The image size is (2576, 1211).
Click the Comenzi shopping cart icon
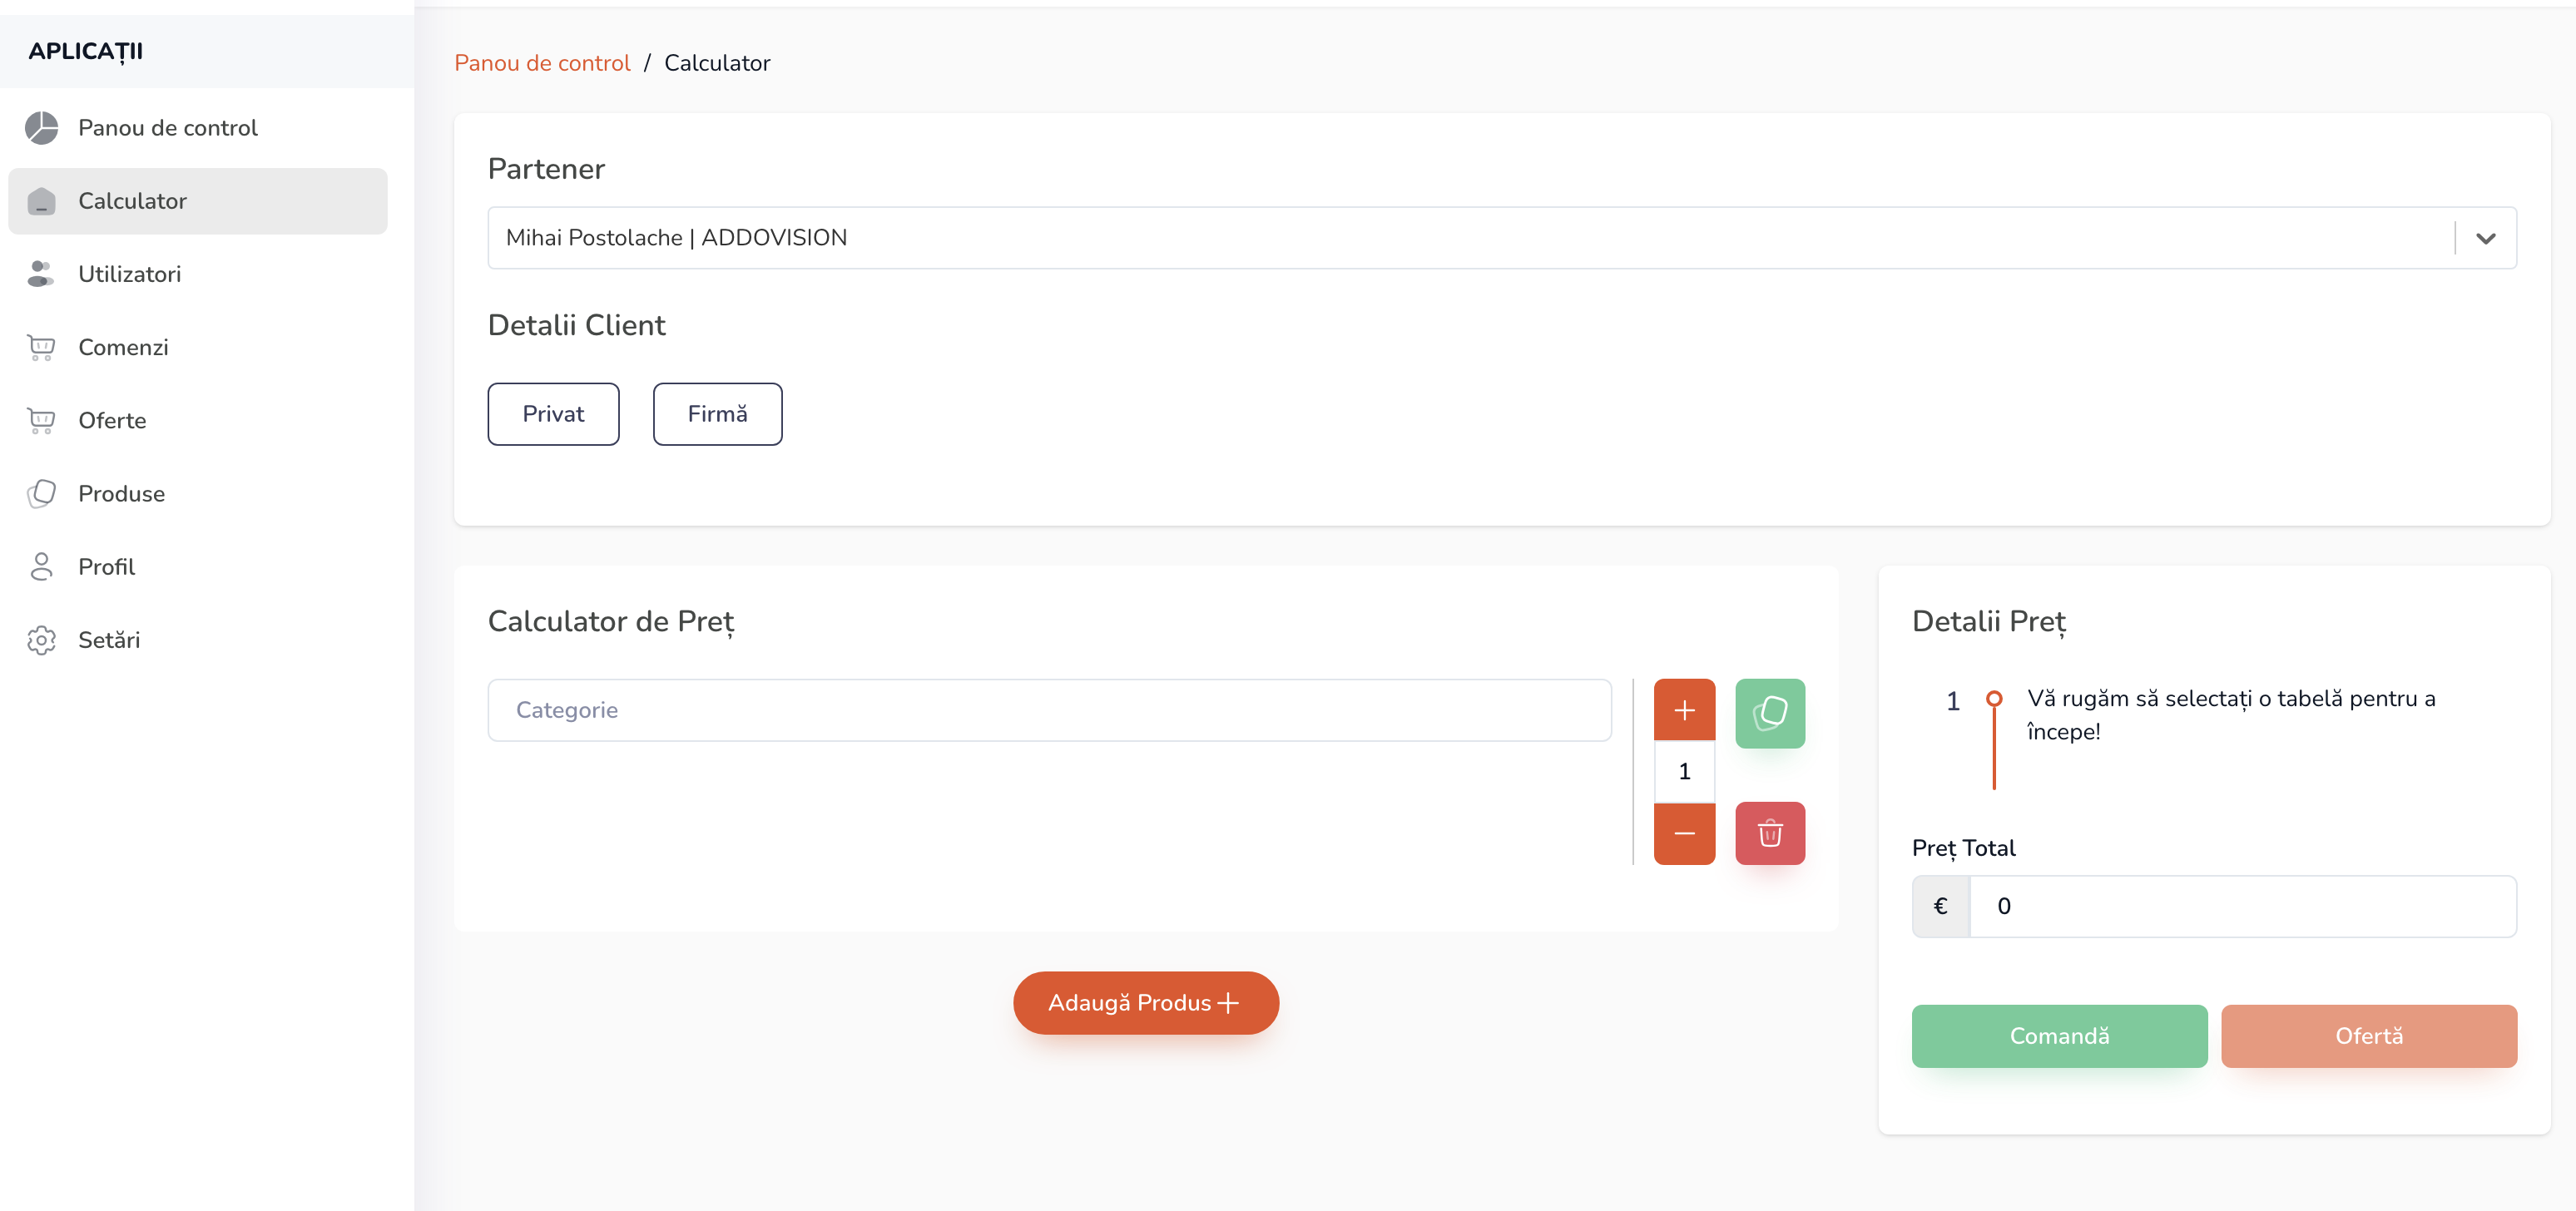click(41, 347)
